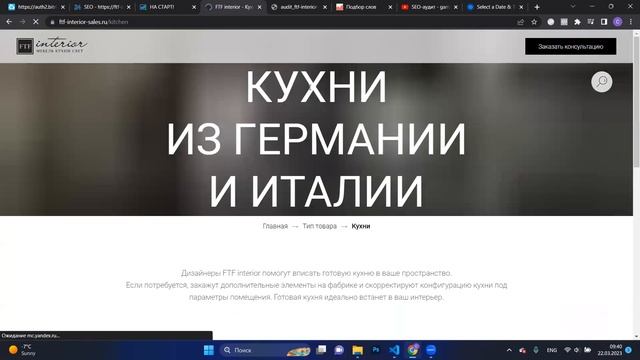Open the clock and date 22.03.2023
The width and height of the screenshot is (640, 360).
pyautogui.click(x=610, y=350)
